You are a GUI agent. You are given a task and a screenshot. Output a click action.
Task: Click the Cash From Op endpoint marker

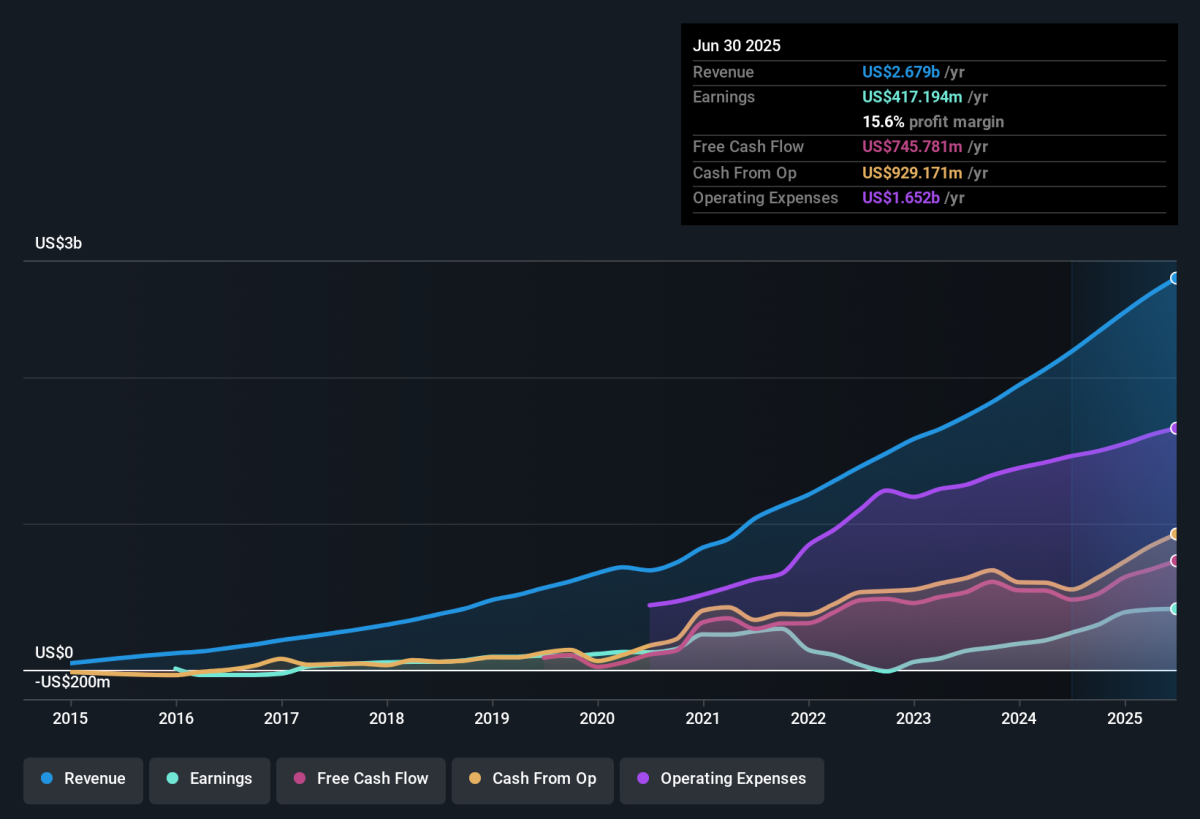tap(1176, 534)
